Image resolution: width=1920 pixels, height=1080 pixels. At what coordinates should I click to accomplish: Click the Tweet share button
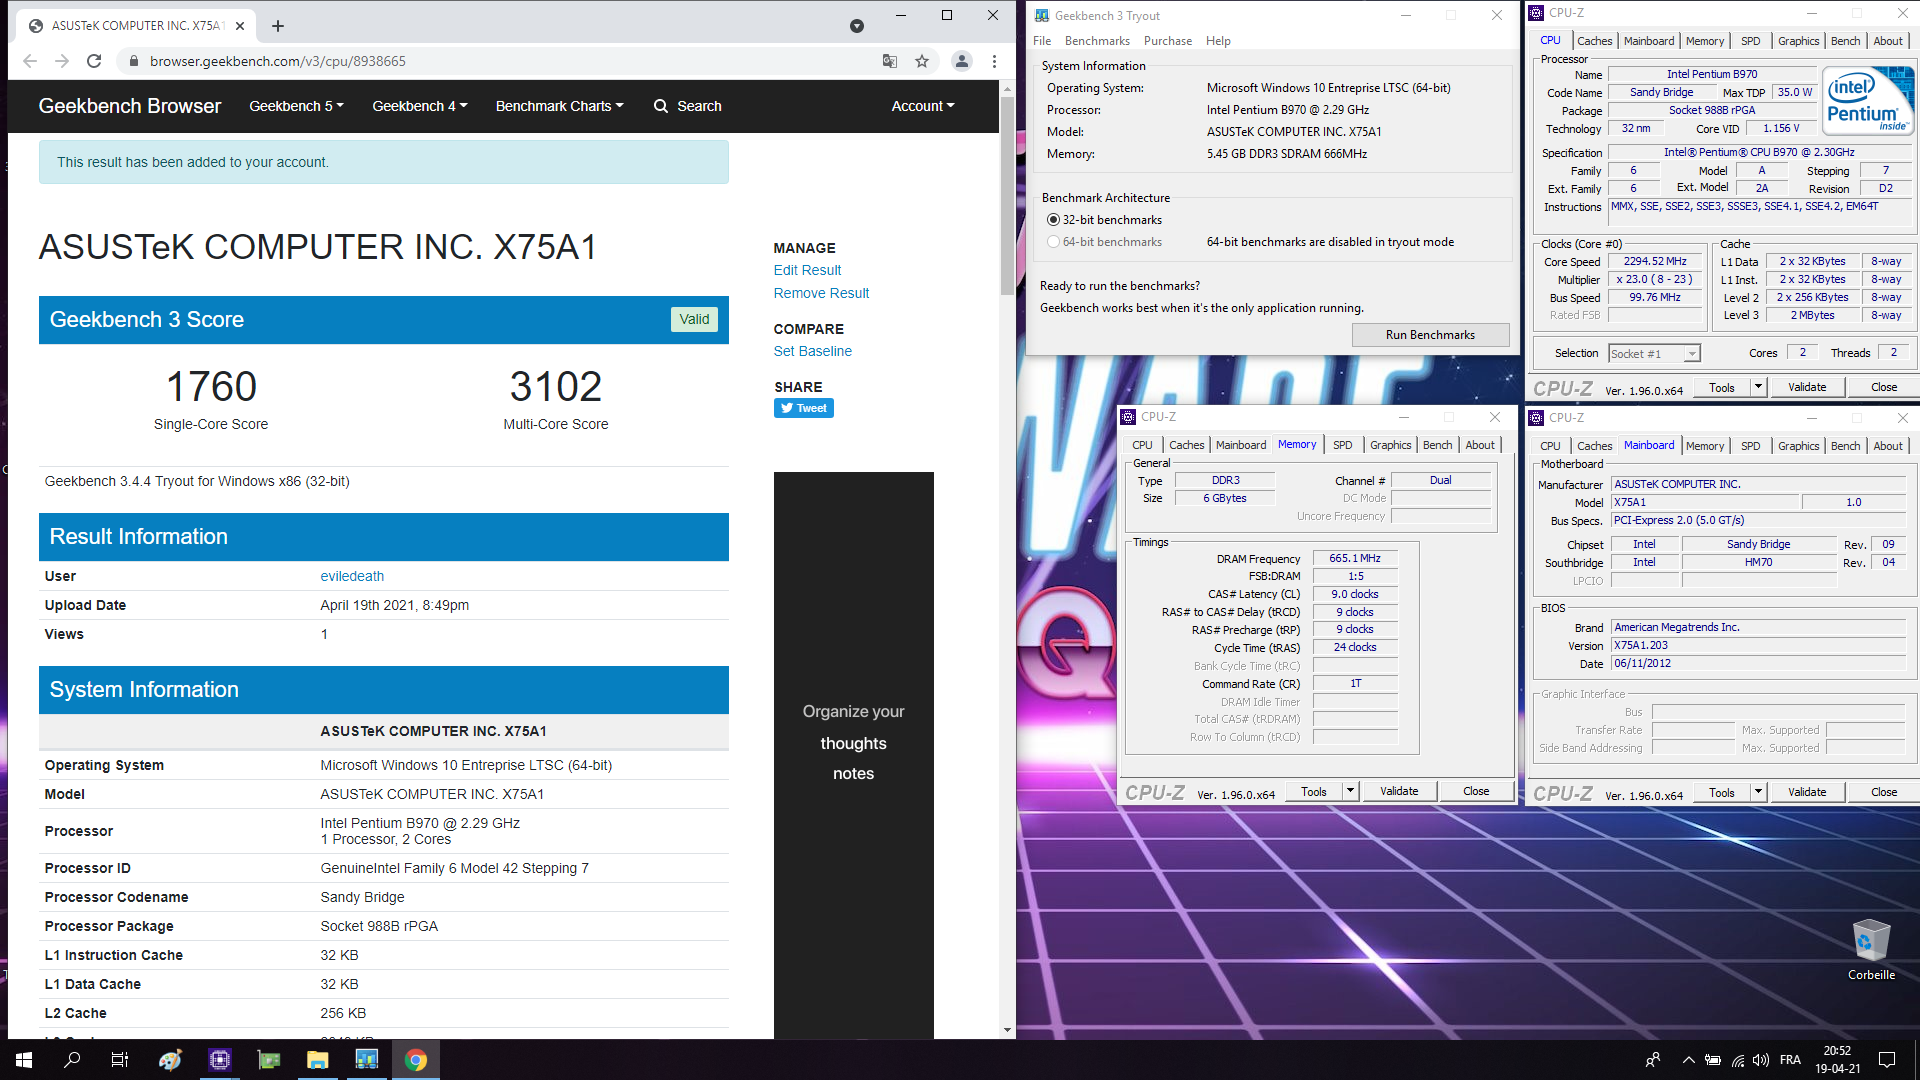coord(803,408)
